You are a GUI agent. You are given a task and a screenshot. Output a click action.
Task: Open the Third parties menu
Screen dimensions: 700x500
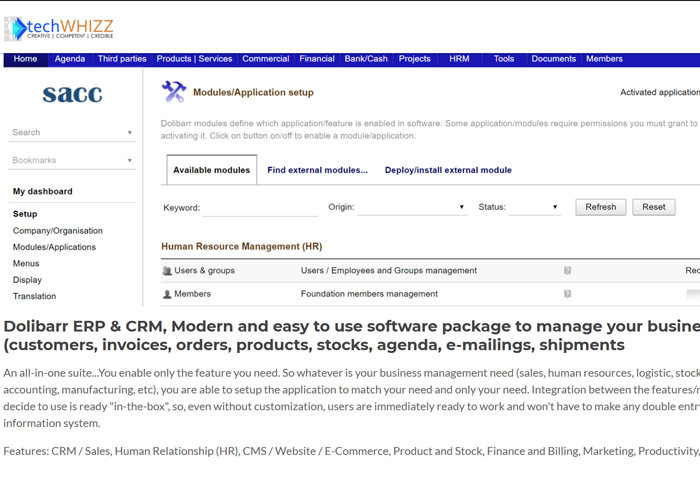(x=122, y=59)
